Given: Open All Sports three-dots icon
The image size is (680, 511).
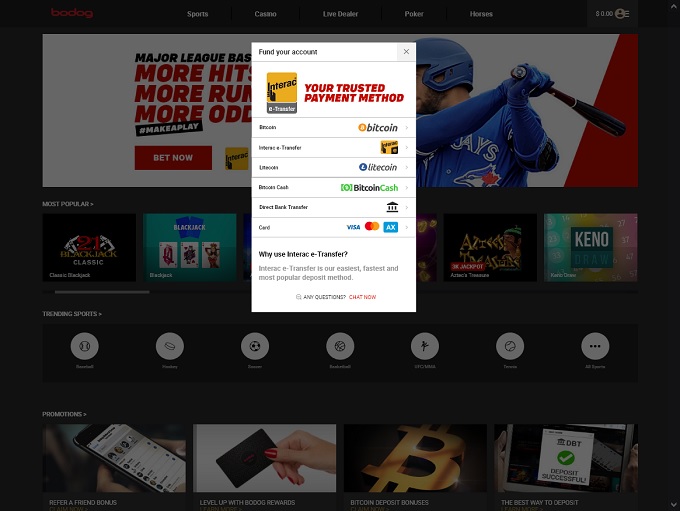Looking at the screenshot, I should tap(595, 346).
